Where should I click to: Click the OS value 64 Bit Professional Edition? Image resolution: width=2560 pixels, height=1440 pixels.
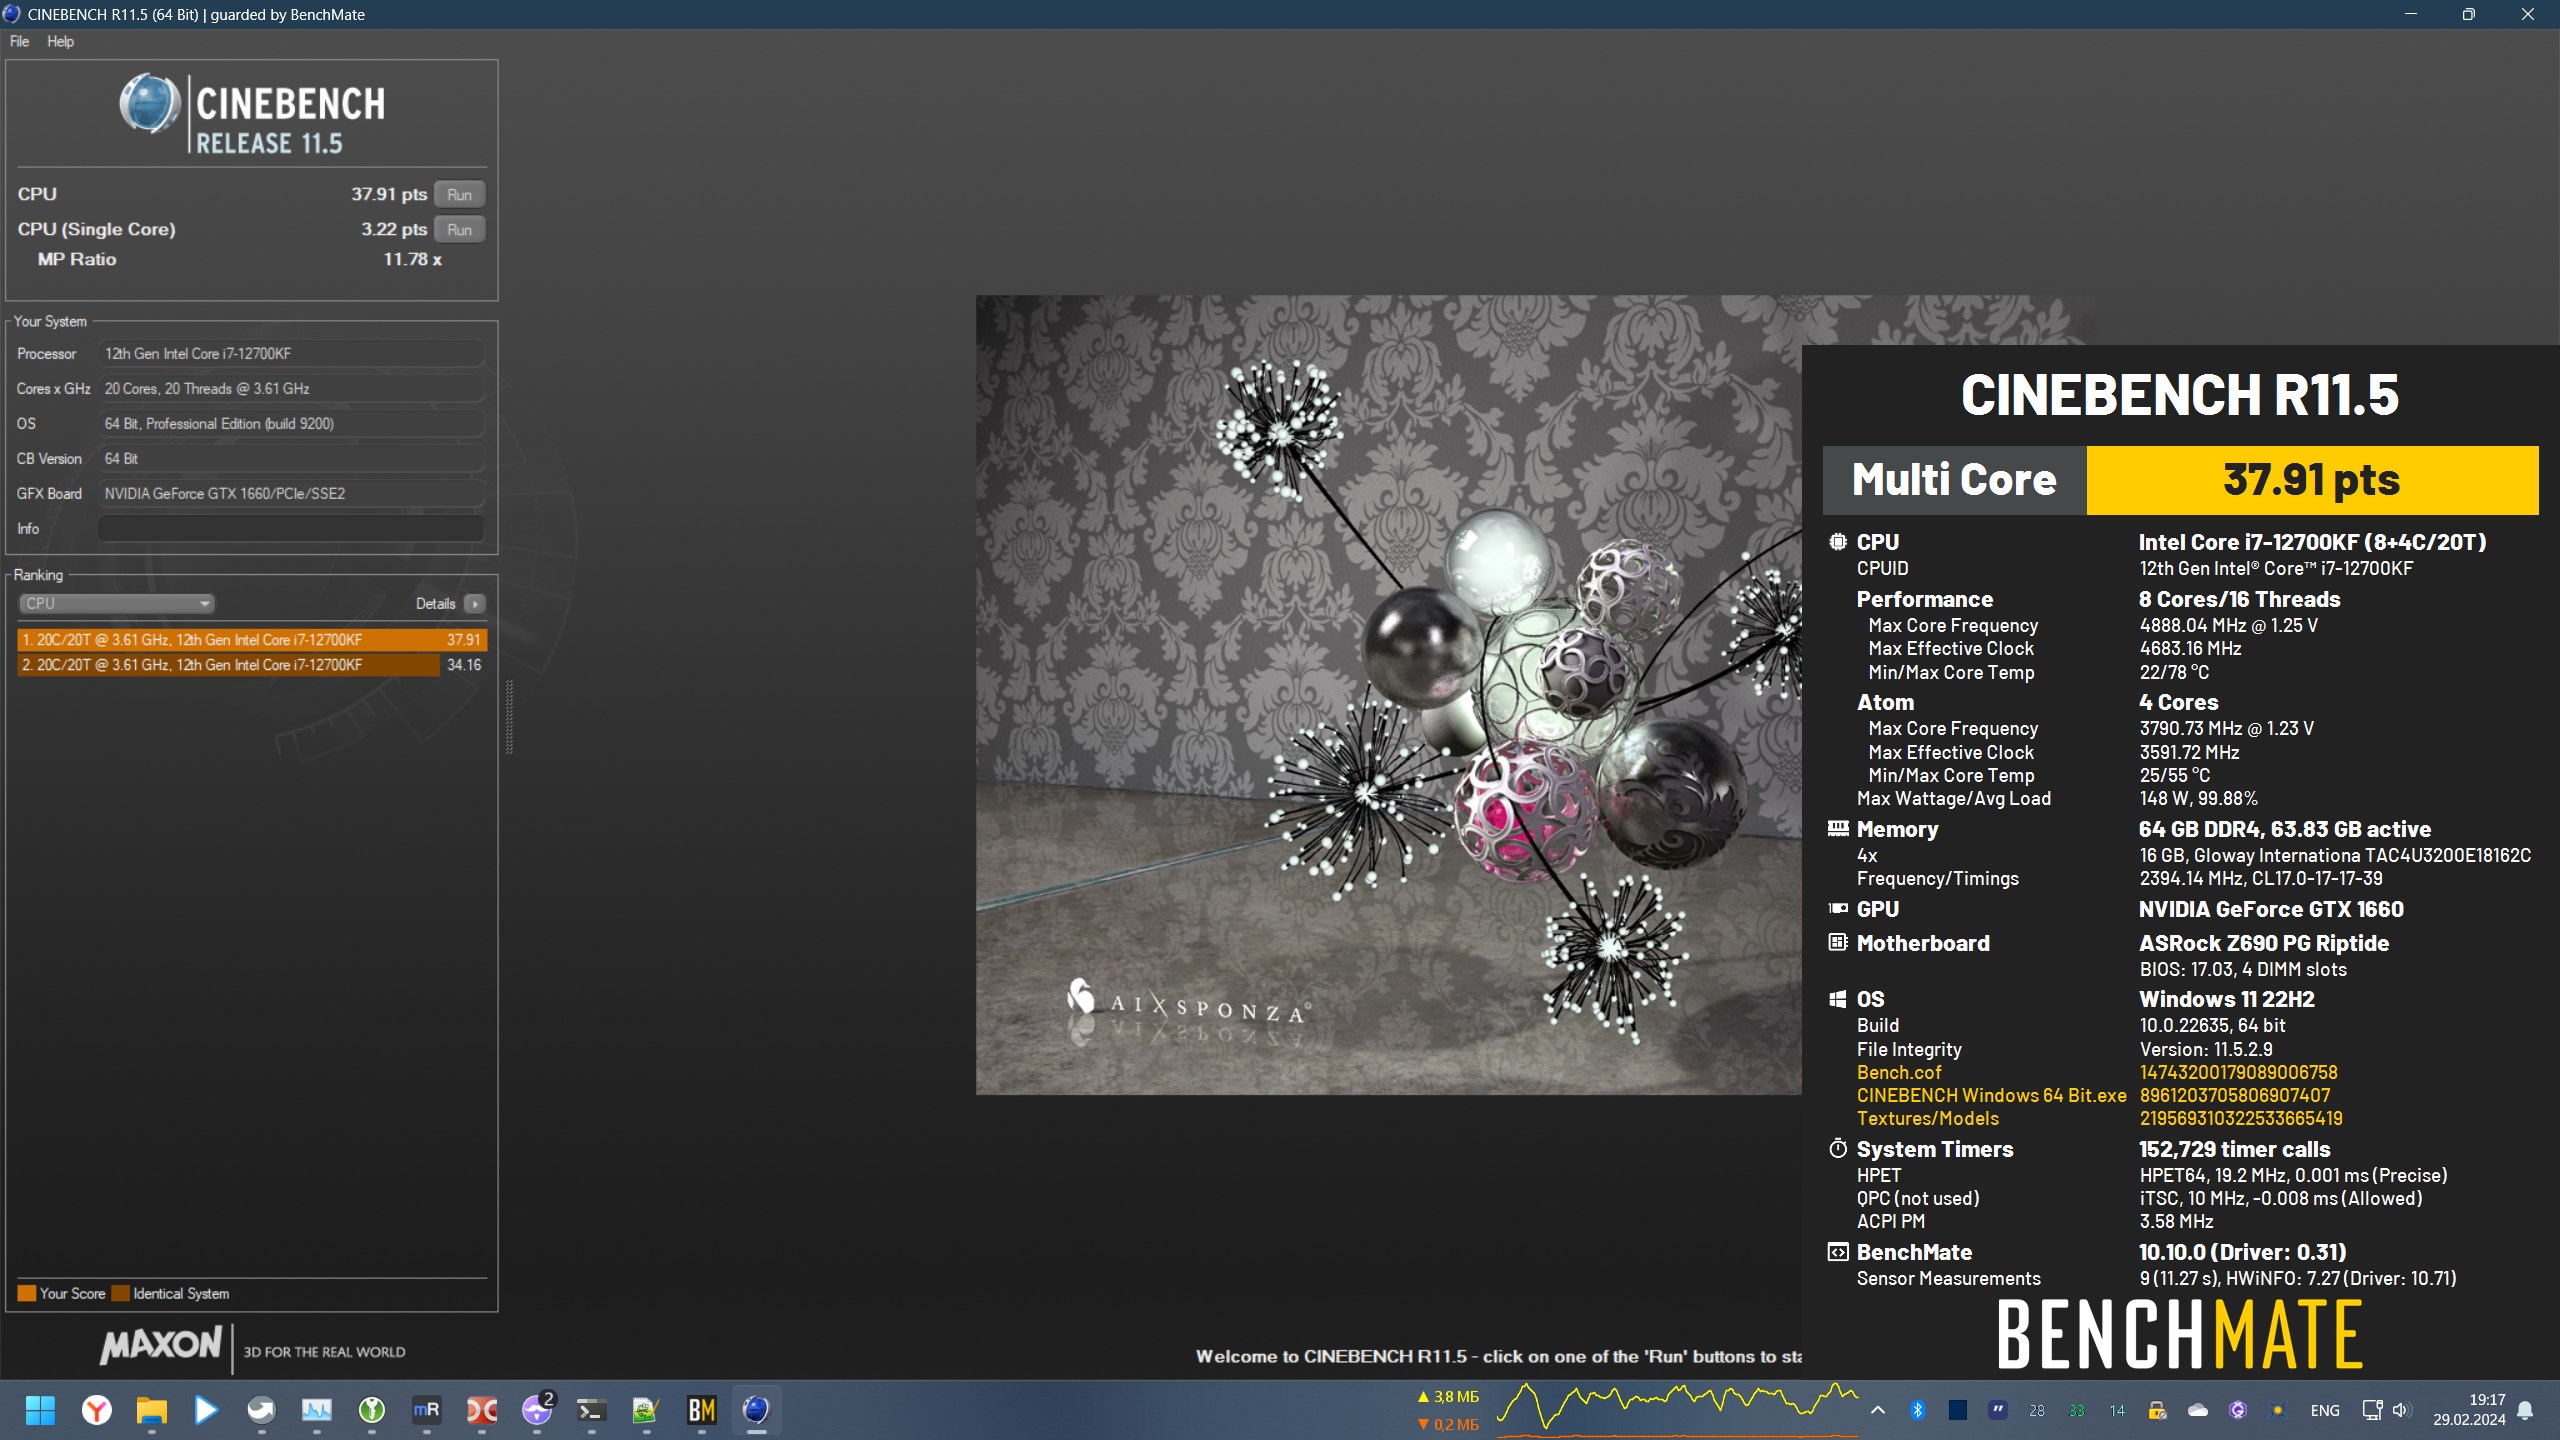coord(291,423)
